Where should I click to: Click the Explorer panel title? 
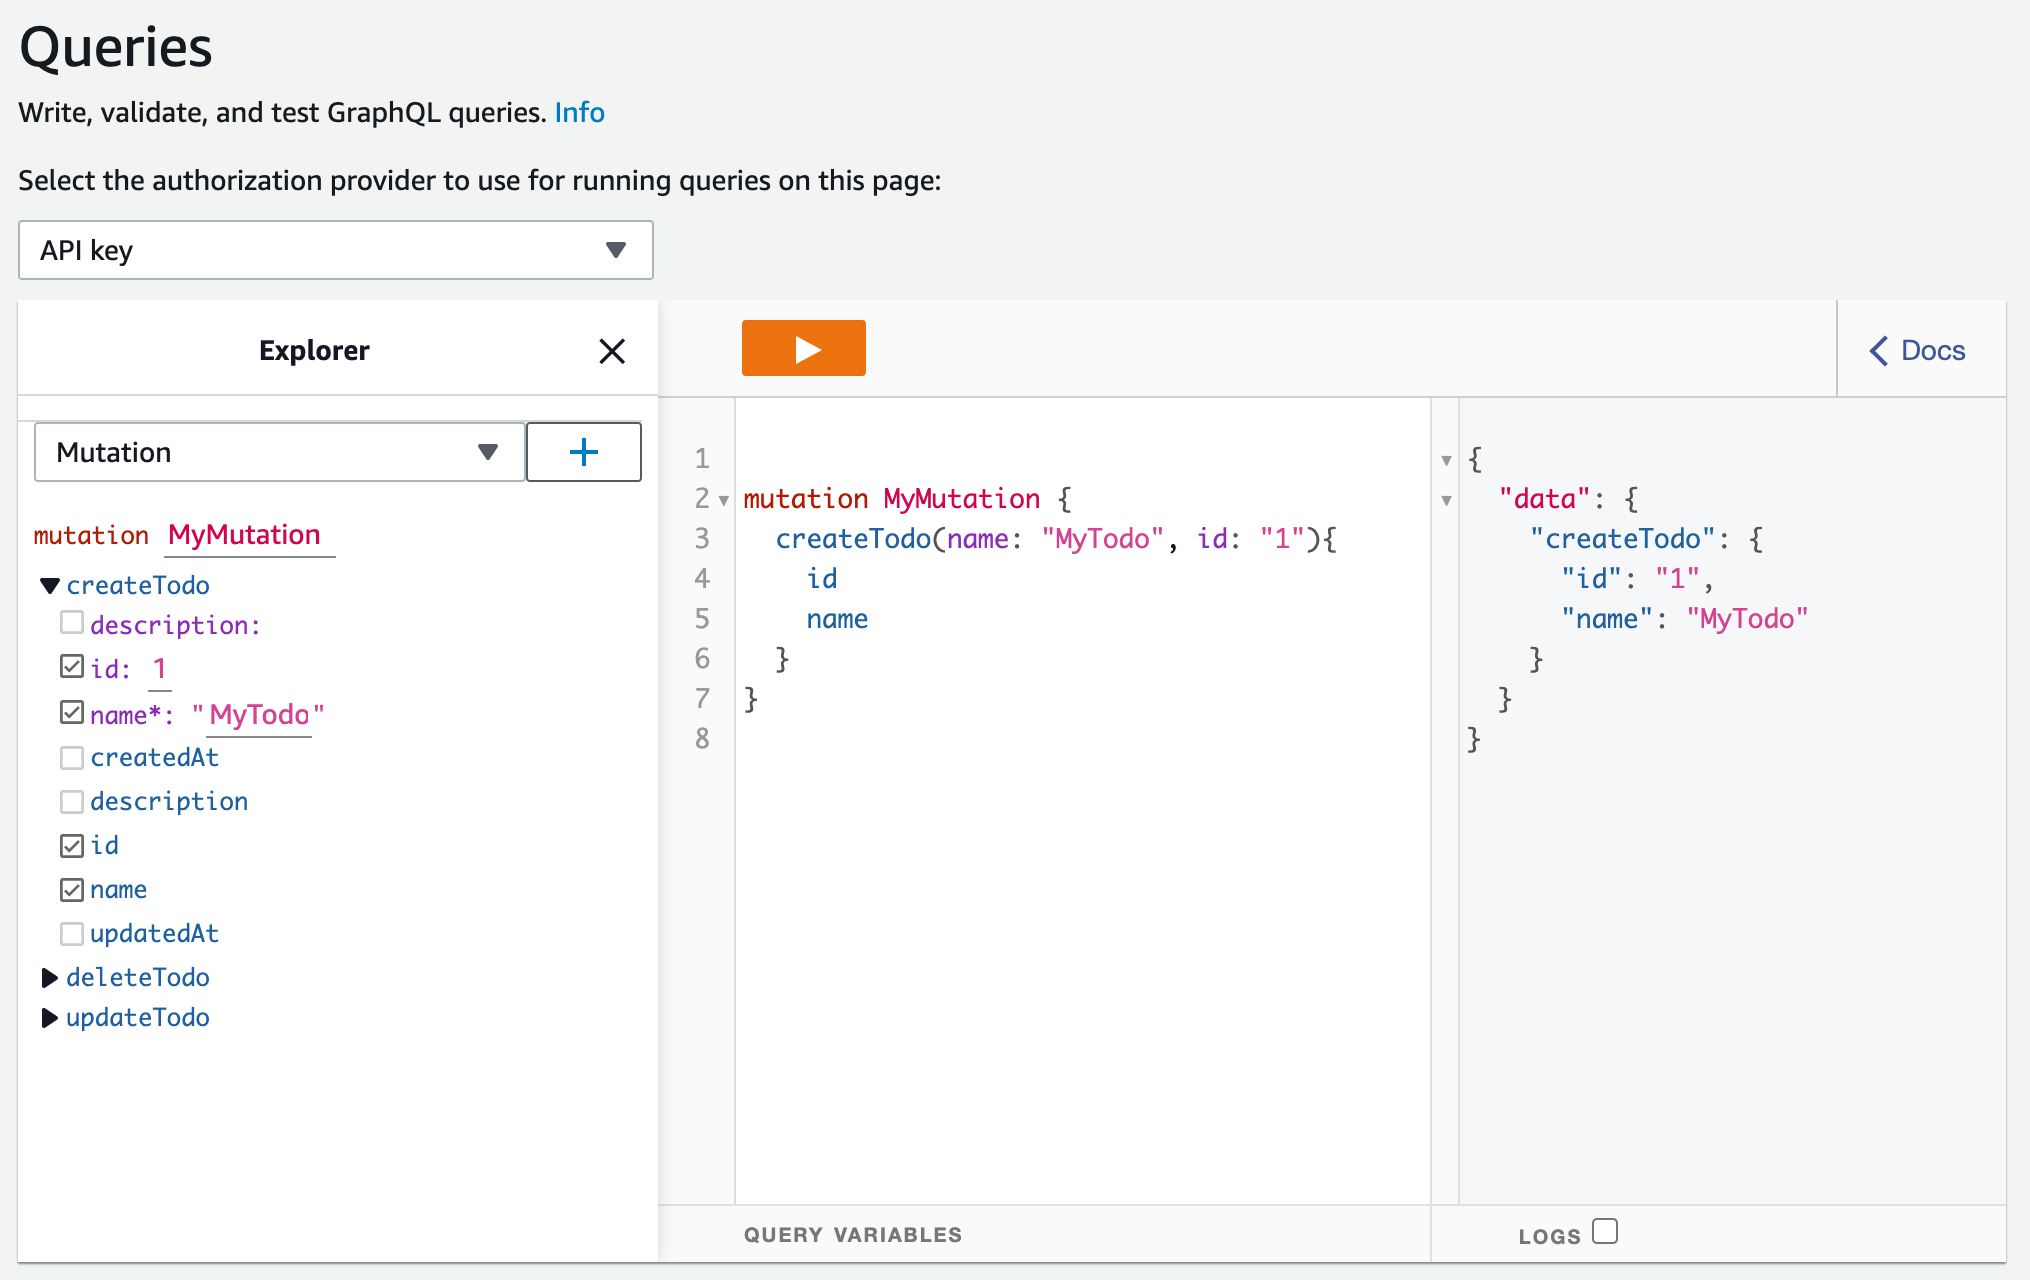click(x=314, y=350)
